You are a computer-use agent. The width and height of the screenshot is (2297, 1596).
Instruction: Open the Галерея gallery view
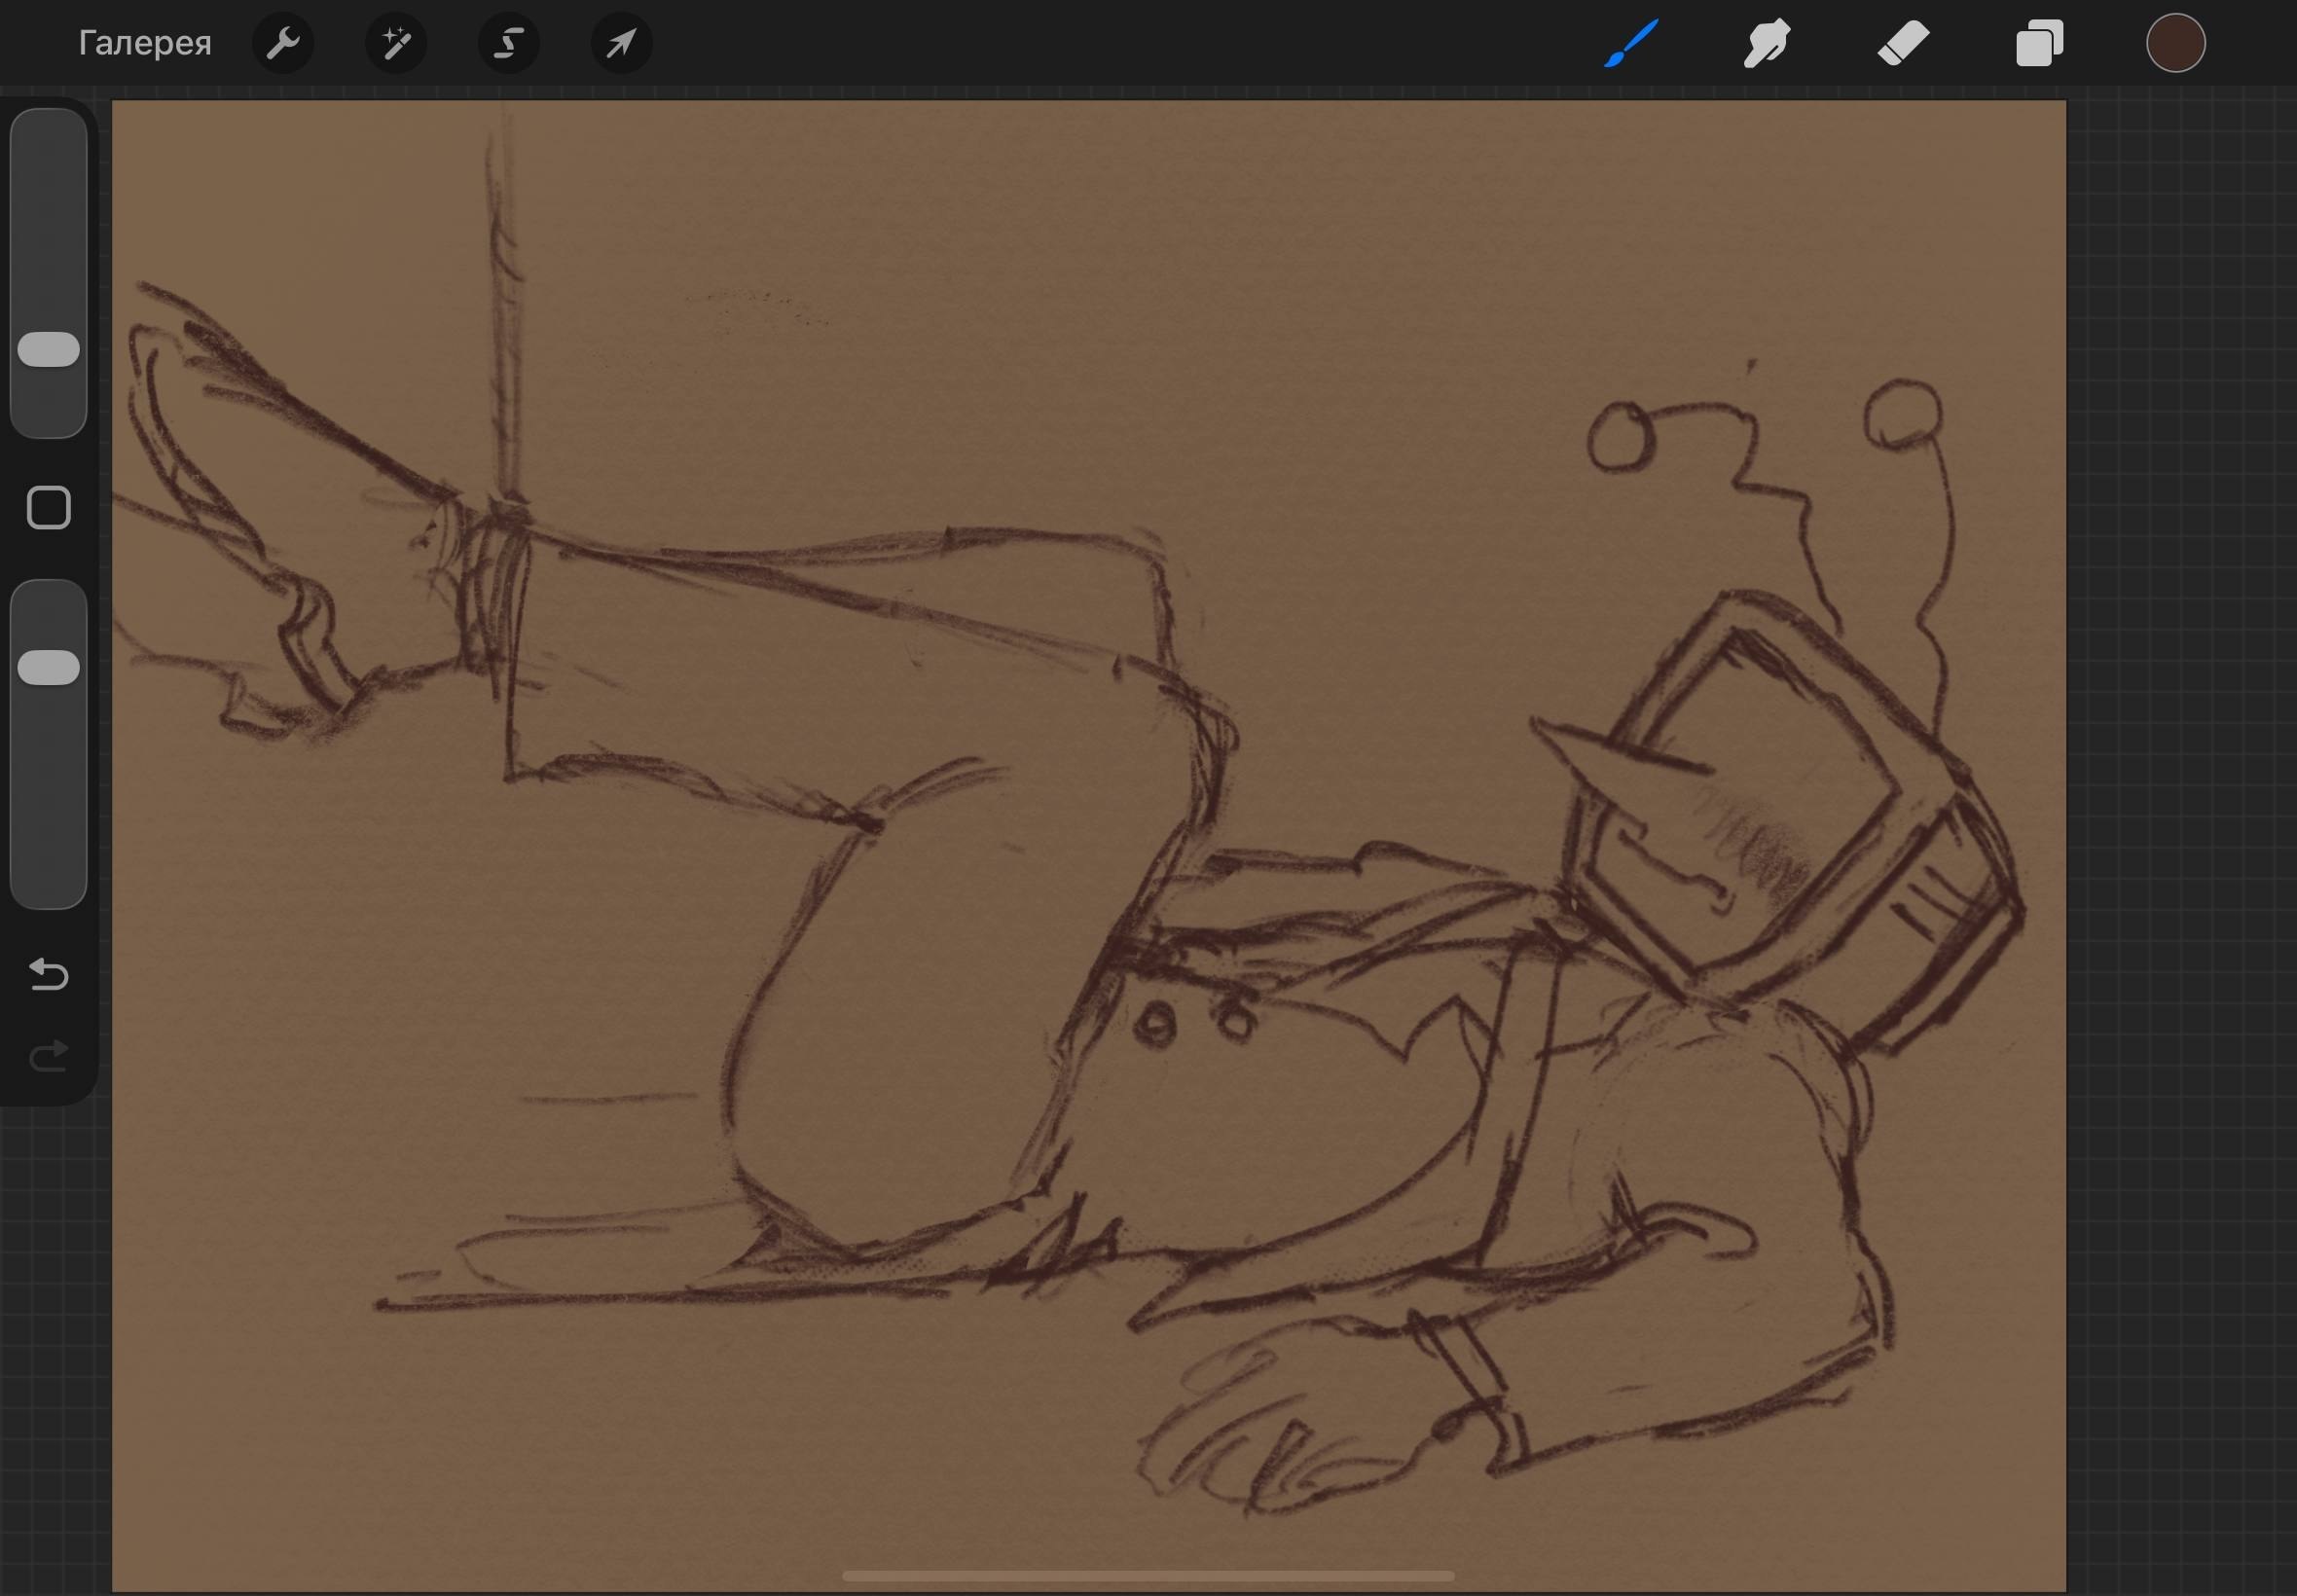(145, 43)
